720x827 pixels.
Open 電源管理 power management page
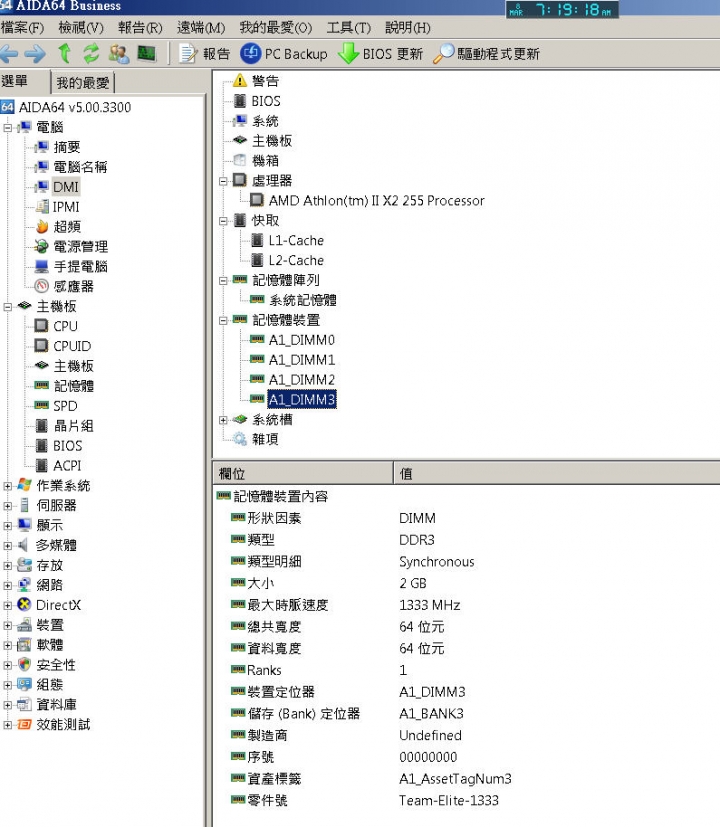pos(80,246)
